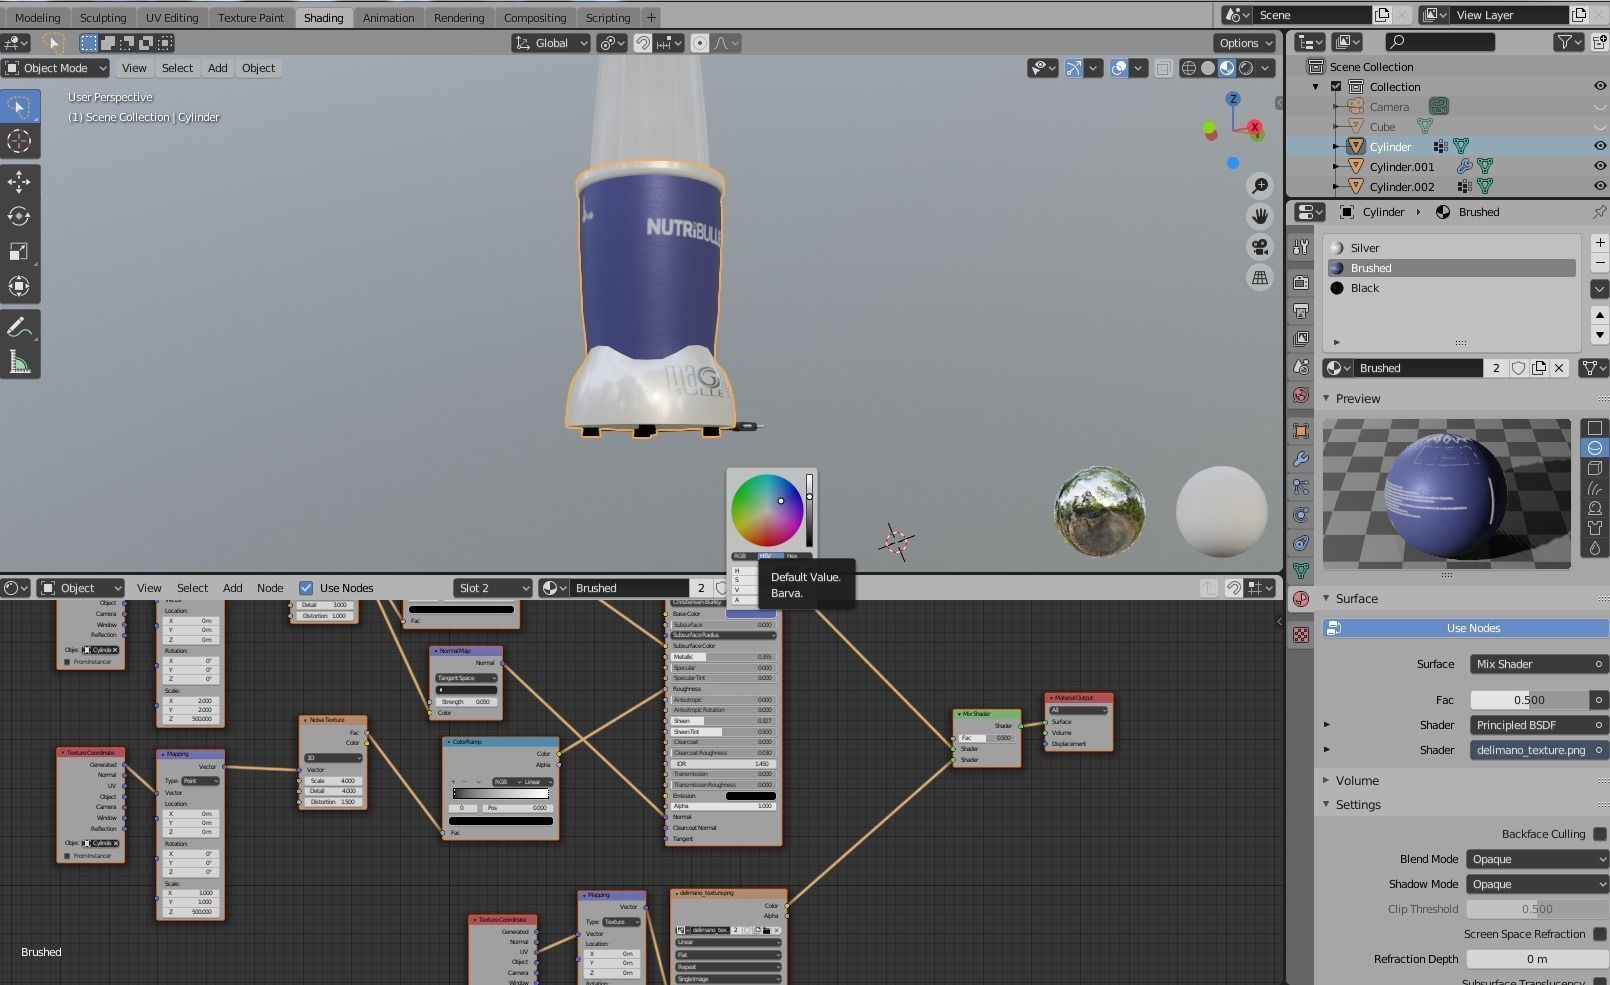The image size is (1610, 985).
Task: Hide Cylinder.001 in the outliner
Action: pos(1599,166)
